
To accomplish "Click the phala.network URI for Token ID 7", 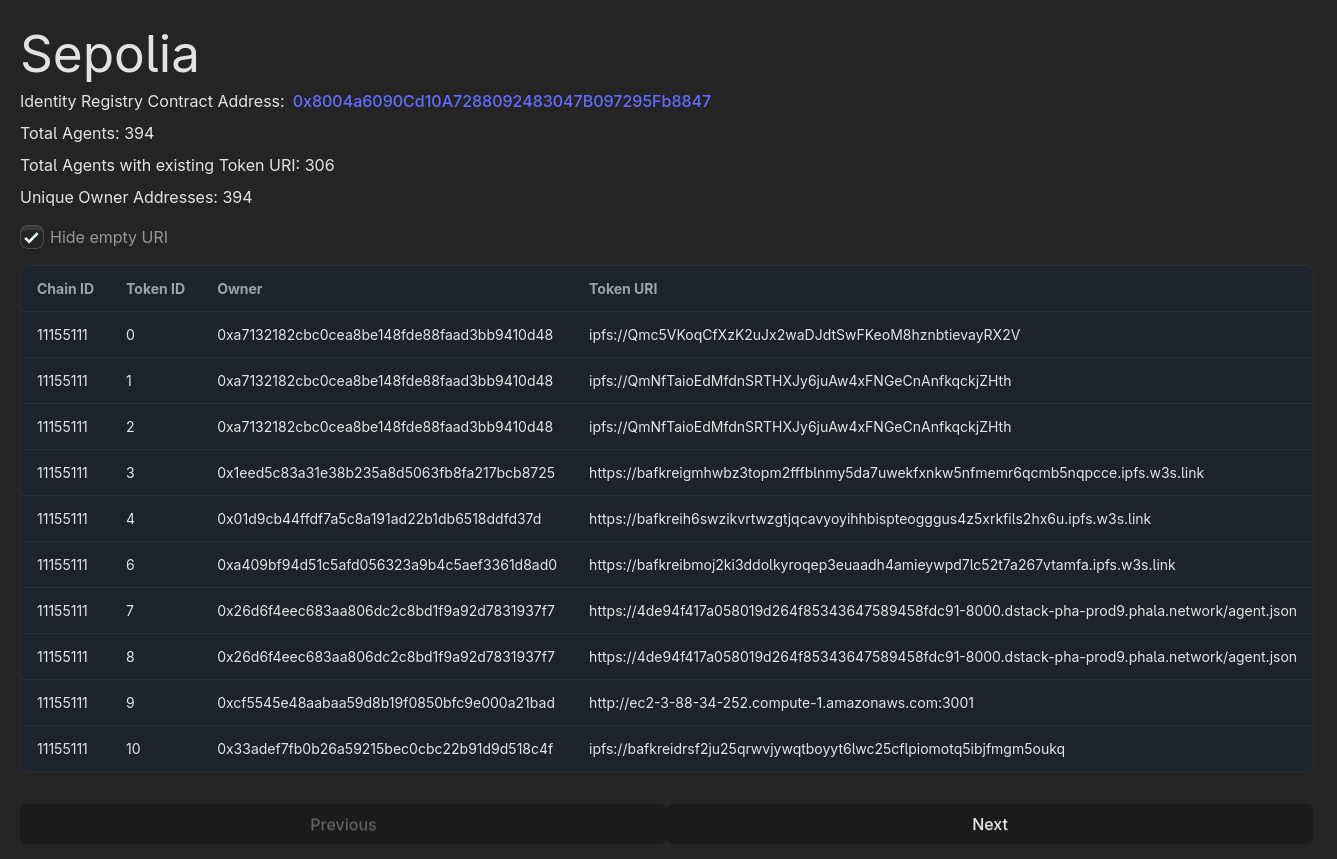I will (x=942, y=611).
